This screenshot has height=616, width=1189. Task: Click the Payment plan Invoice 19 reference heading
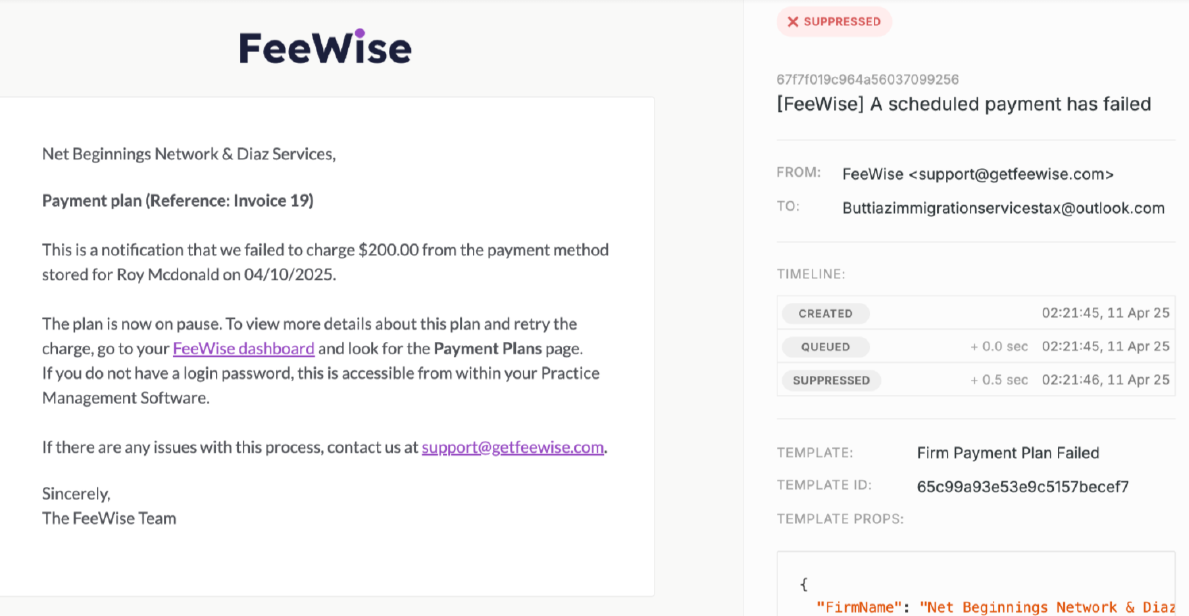click(x=178, y=201)
